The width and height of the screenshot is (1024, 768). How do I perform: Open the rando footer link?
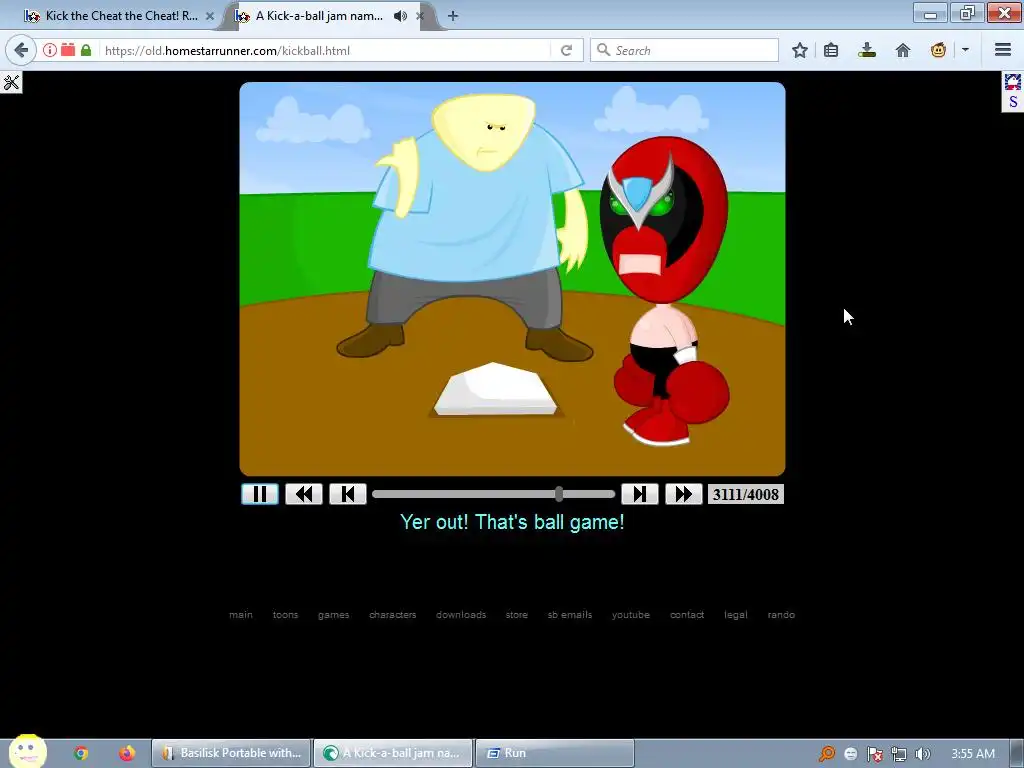[x=781, y=615]
